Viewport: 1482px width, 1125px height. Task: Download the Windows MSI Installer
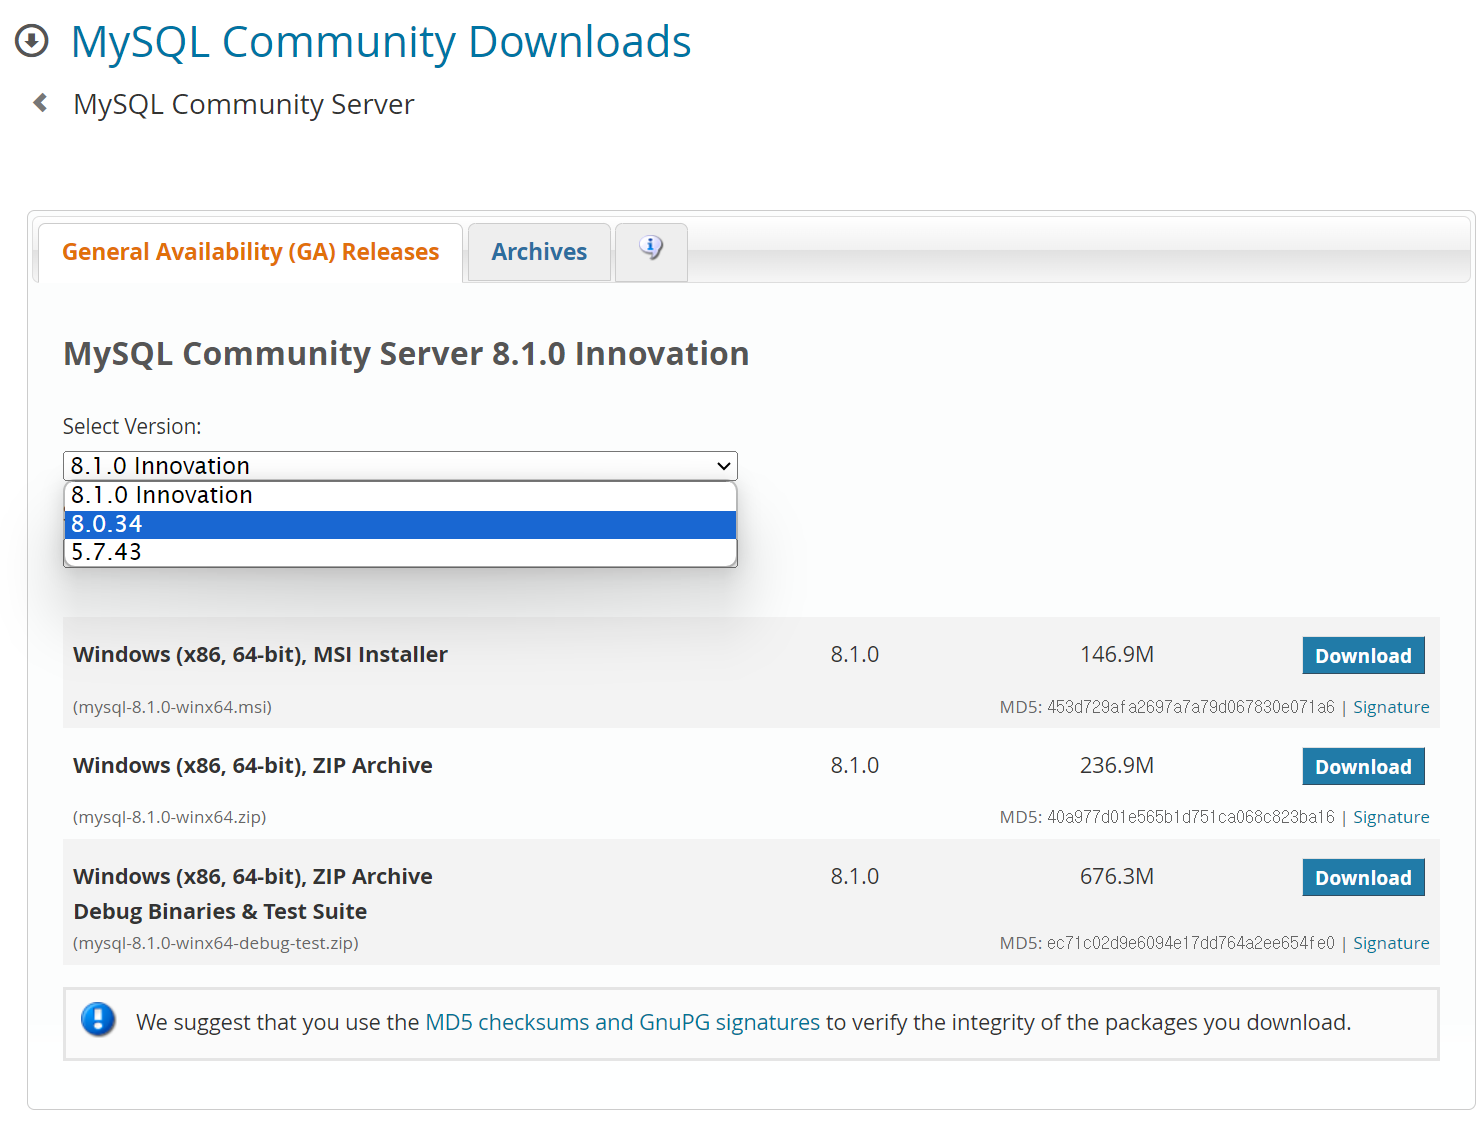pos(1363,655)
